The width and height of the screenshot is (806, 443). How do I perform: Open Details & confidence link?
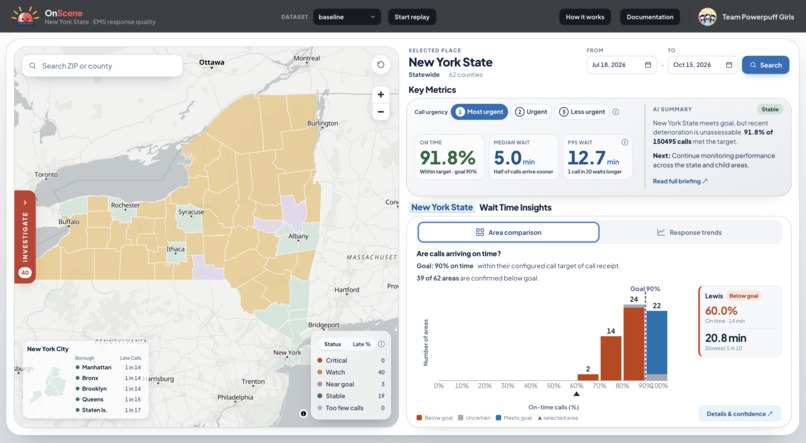739,414
